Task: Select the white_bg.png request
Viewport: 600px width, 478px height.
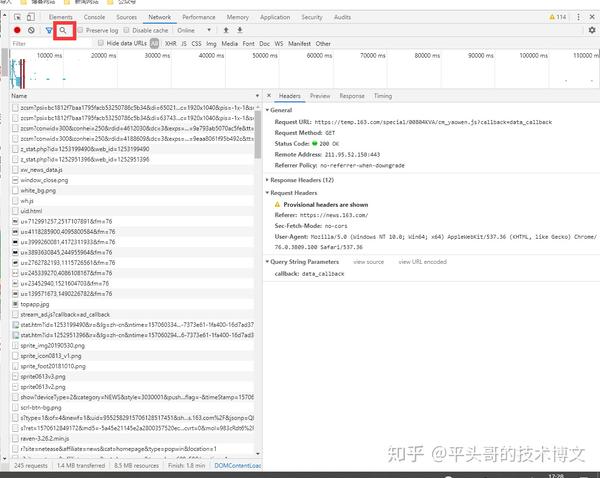Action: point(132,190)
